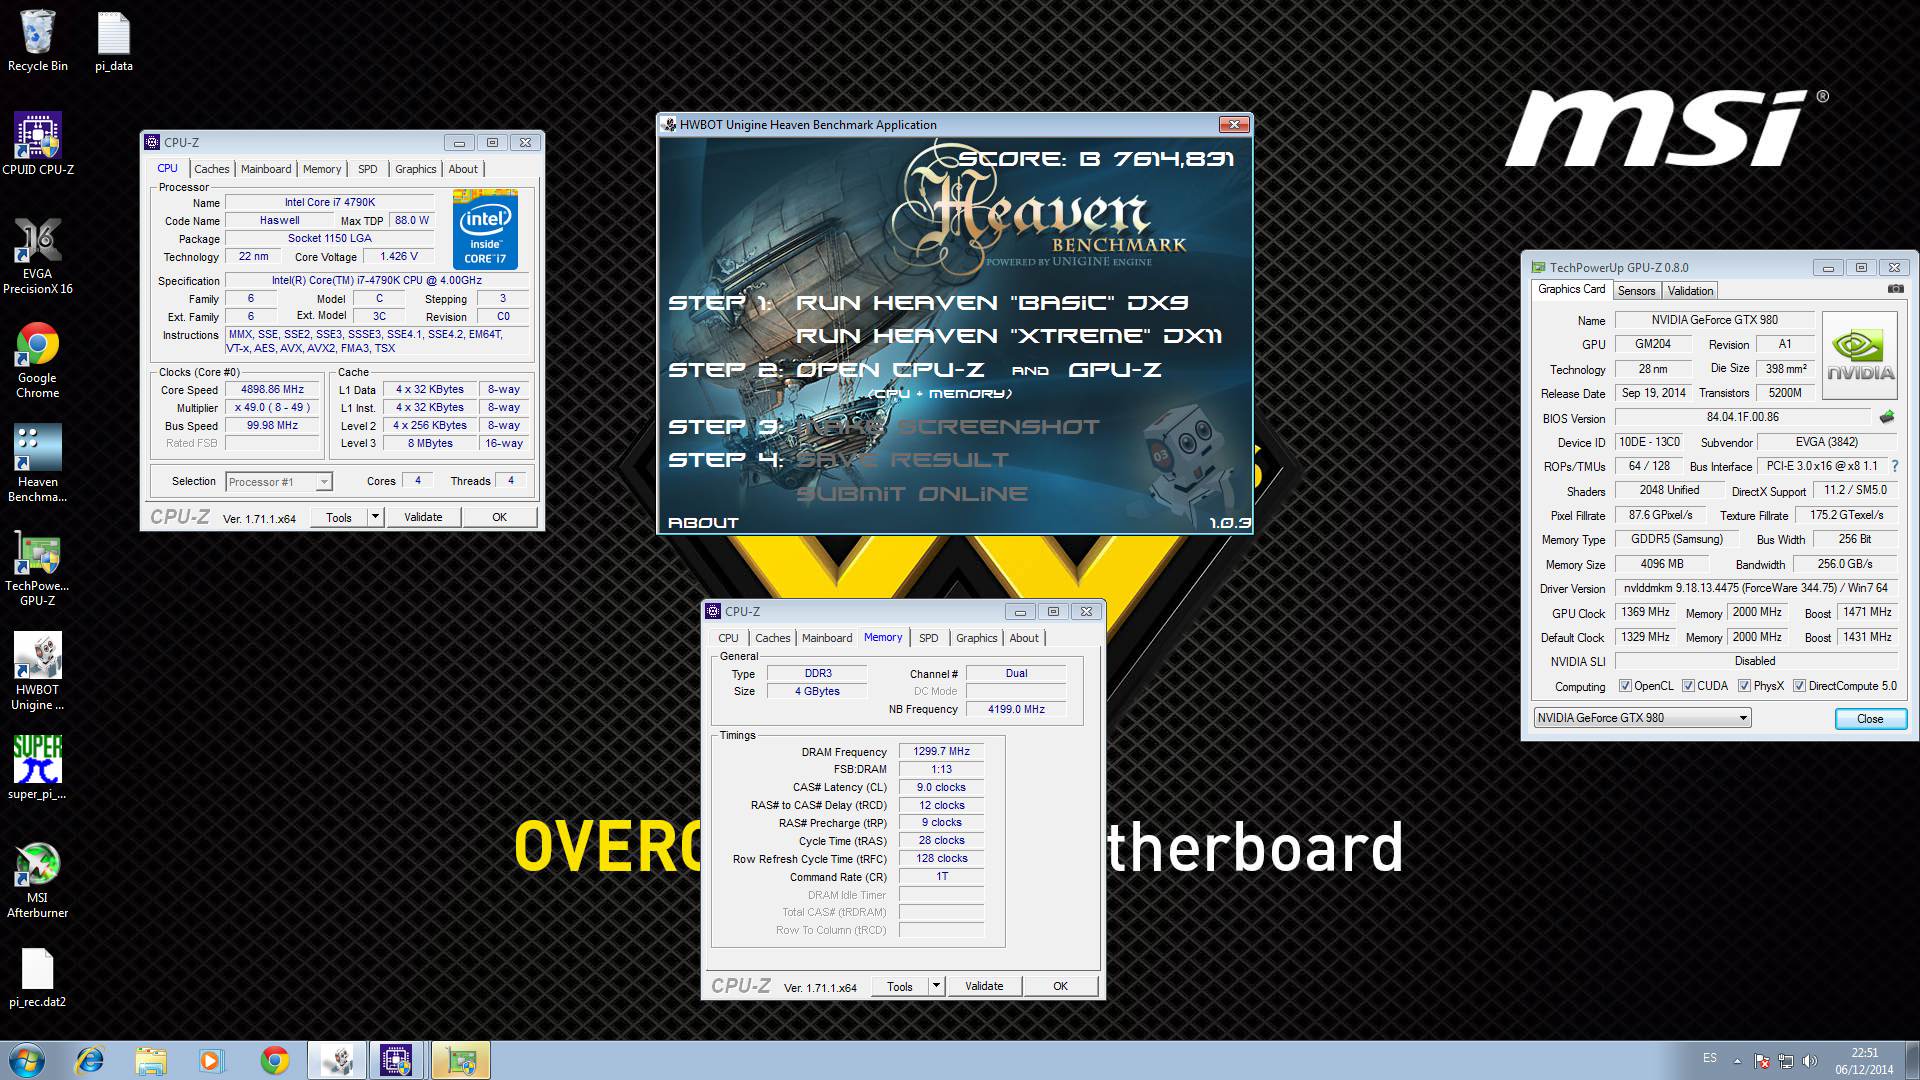Click OK in lower CPU-Z window
The width and height of the screenshot is (1920, 1080).
click(x=1060, y=986)
